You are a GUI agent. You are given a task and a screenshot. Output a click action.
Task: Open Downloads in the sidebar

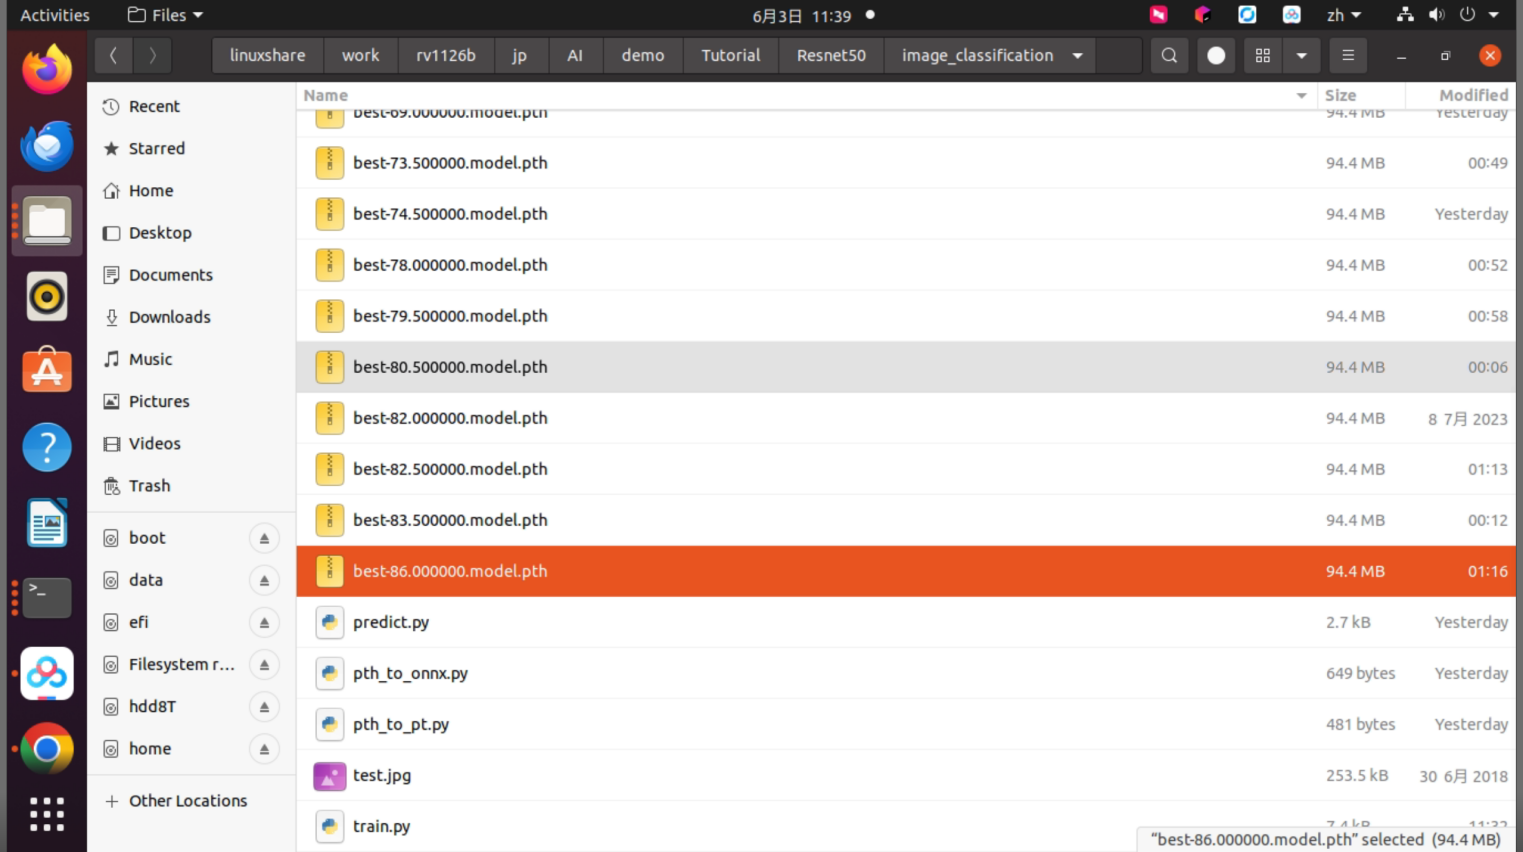point(169,317)
